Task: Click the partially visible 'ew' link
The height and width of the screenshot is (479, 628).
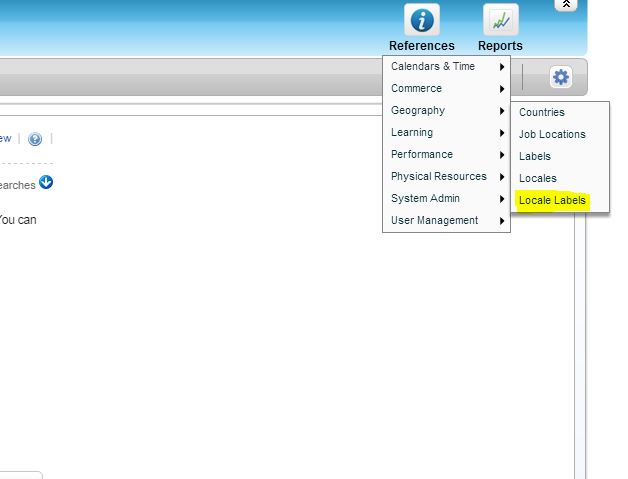Action: pos(6,139)
